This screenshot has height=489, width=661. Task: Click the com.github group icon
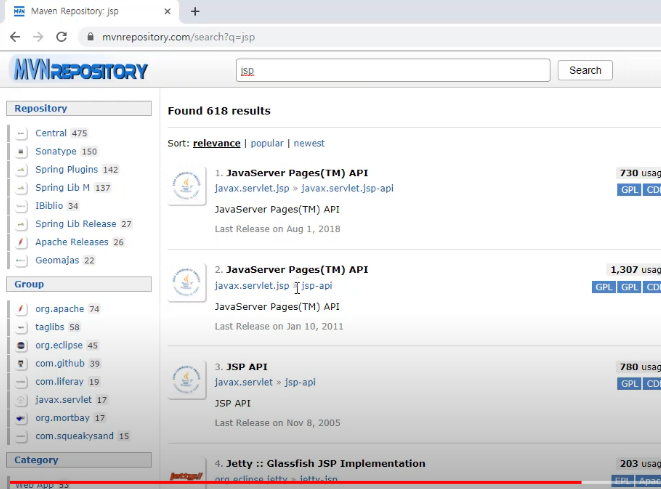coord(21,363)
